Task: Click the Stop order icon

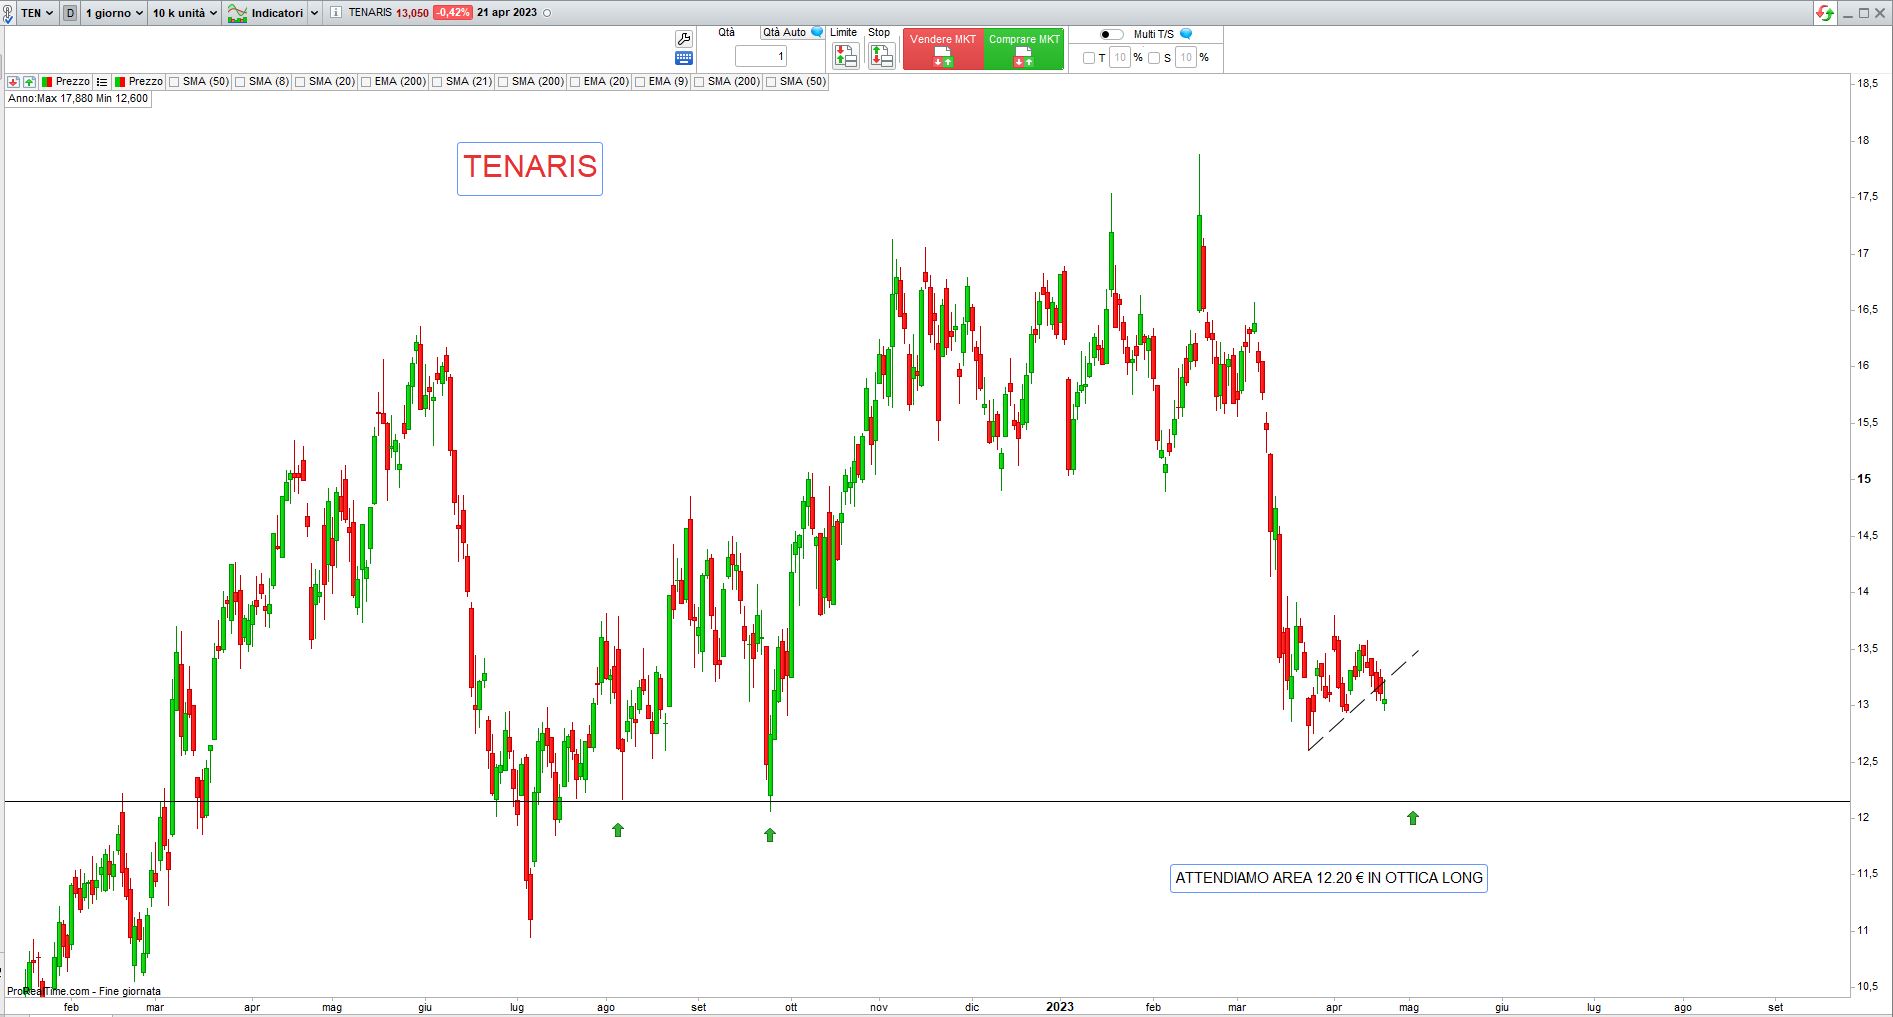Action: coord(881,56)
